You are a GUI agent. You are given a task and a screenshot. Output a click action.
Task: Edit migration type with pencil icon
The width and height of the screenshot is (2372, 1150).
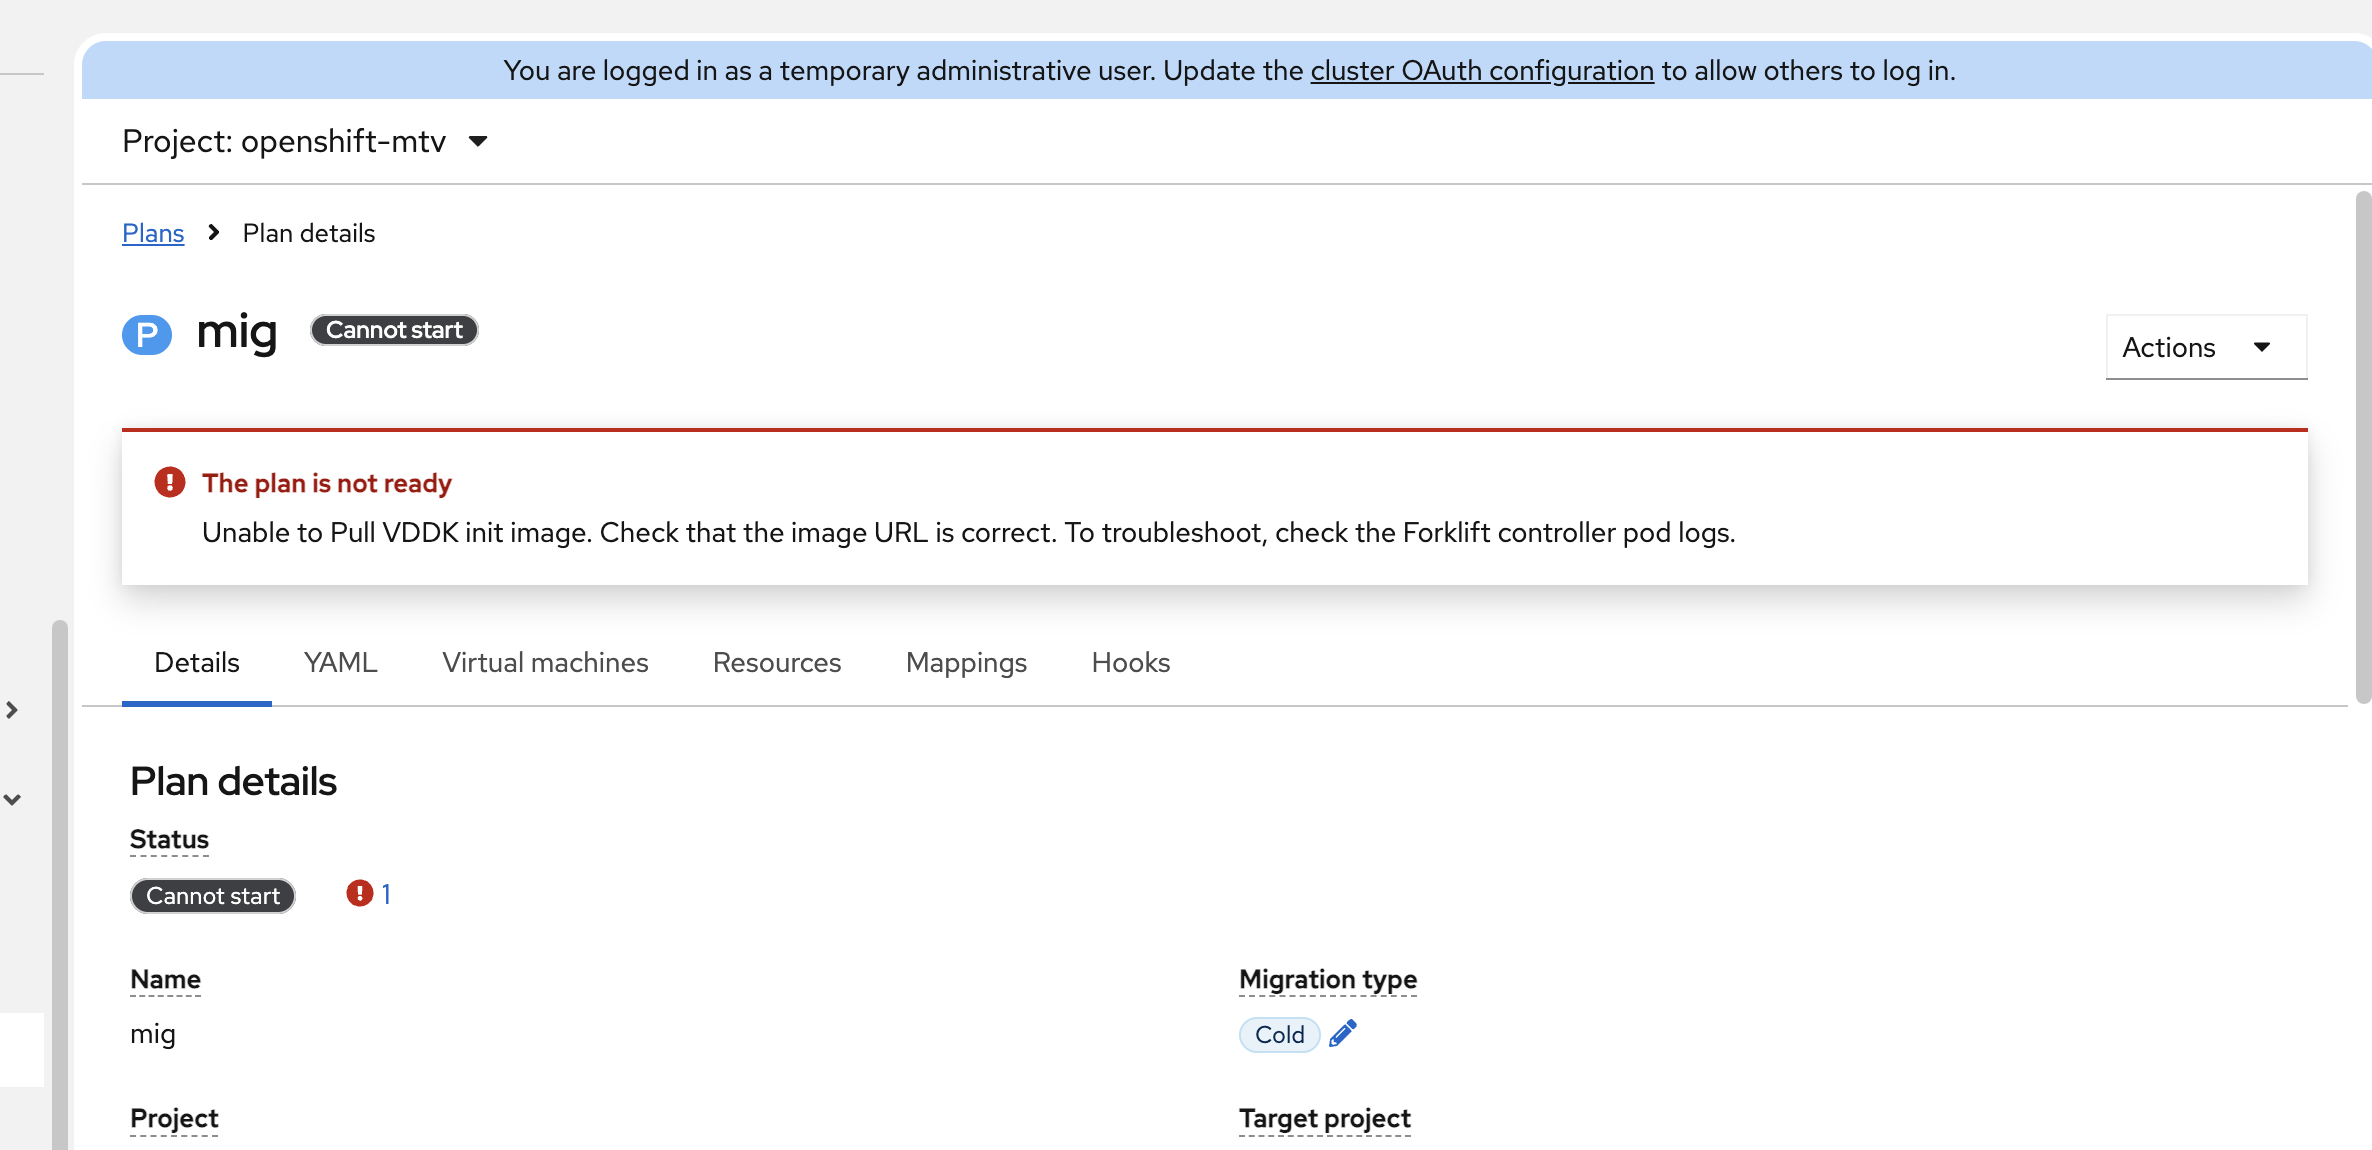point(1343,1033)
